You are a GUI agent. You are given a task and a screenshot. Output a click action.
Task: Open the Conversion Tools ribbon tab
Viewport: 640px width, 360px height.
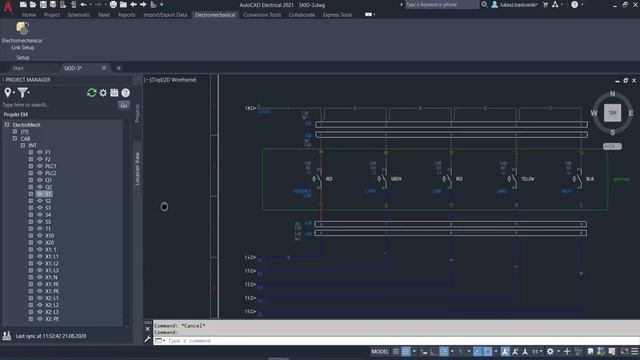coord(262,15)
